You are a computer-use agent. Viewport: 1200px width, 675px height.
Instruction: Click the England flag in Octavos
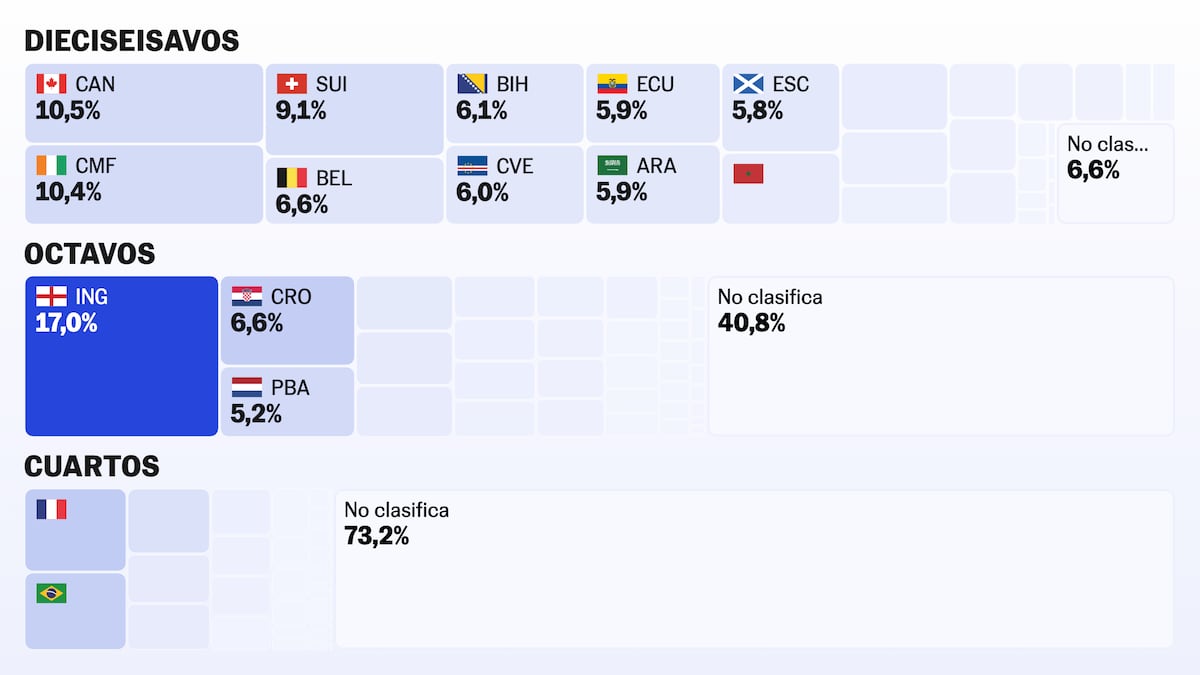click(x=51, y=297)
